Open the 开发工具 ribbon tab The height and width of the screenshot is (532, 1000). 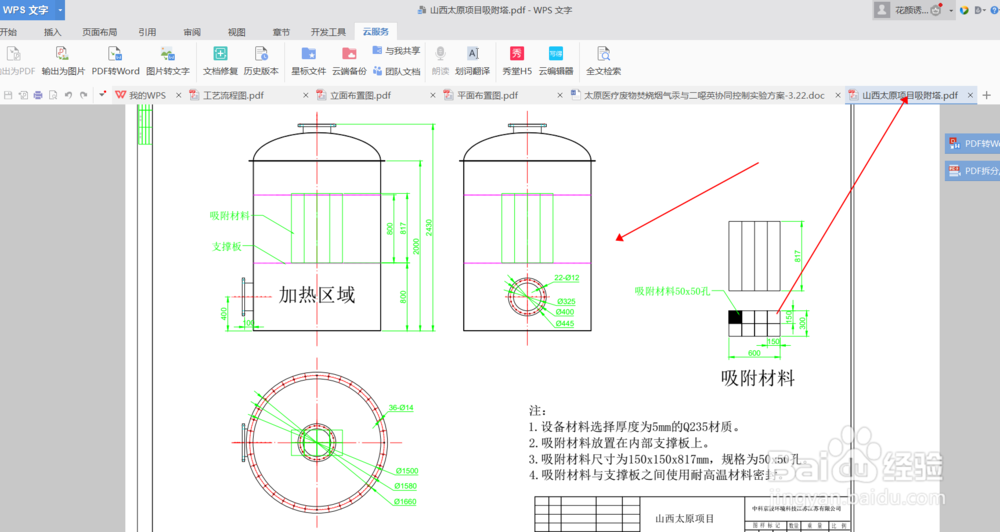328,31
